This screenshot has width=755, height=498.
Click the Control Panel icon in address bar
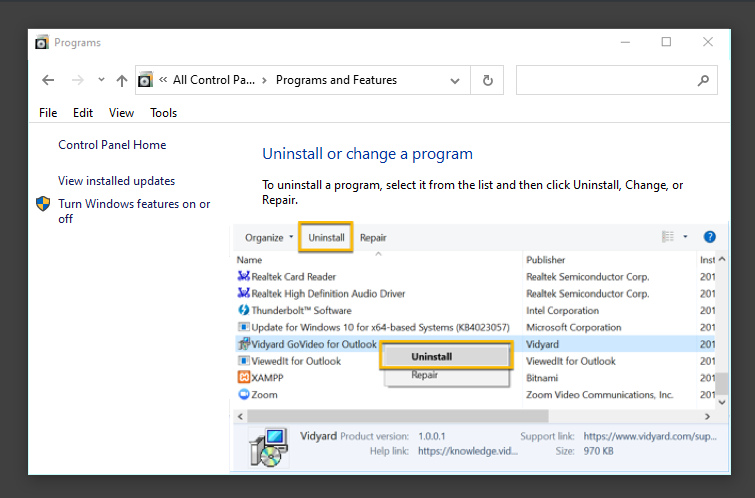coord(145,79)
